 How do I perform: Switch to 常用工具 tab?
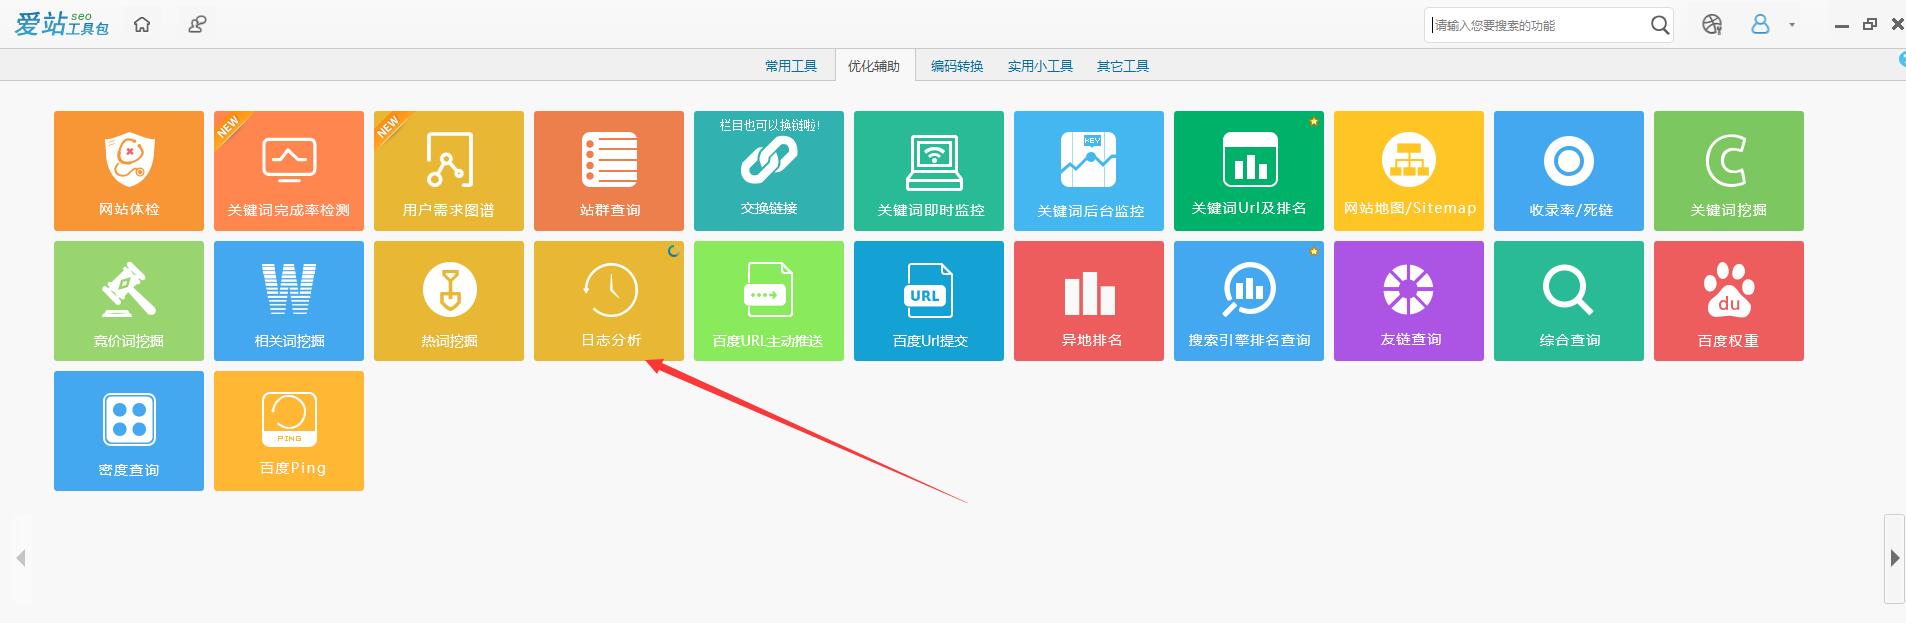791,66
